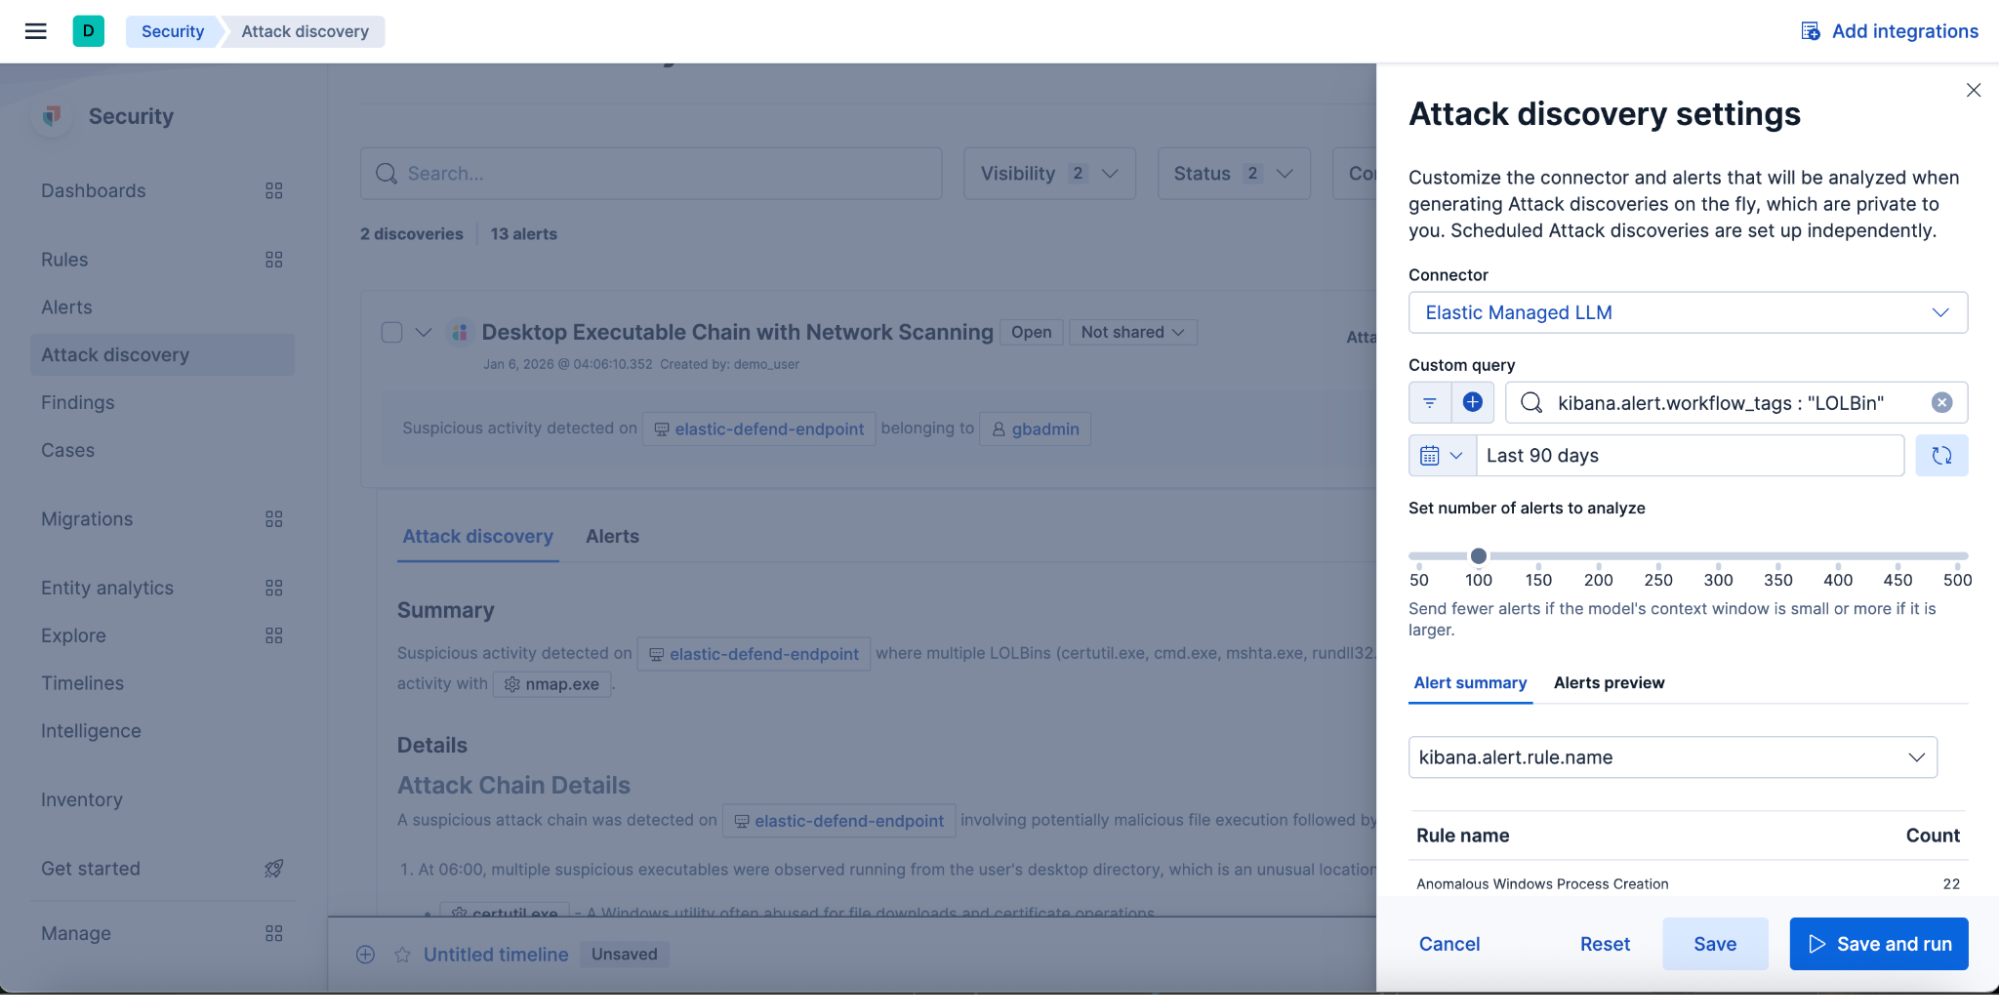
Task: Click the Security shield logo
Action: pos(52,116)
